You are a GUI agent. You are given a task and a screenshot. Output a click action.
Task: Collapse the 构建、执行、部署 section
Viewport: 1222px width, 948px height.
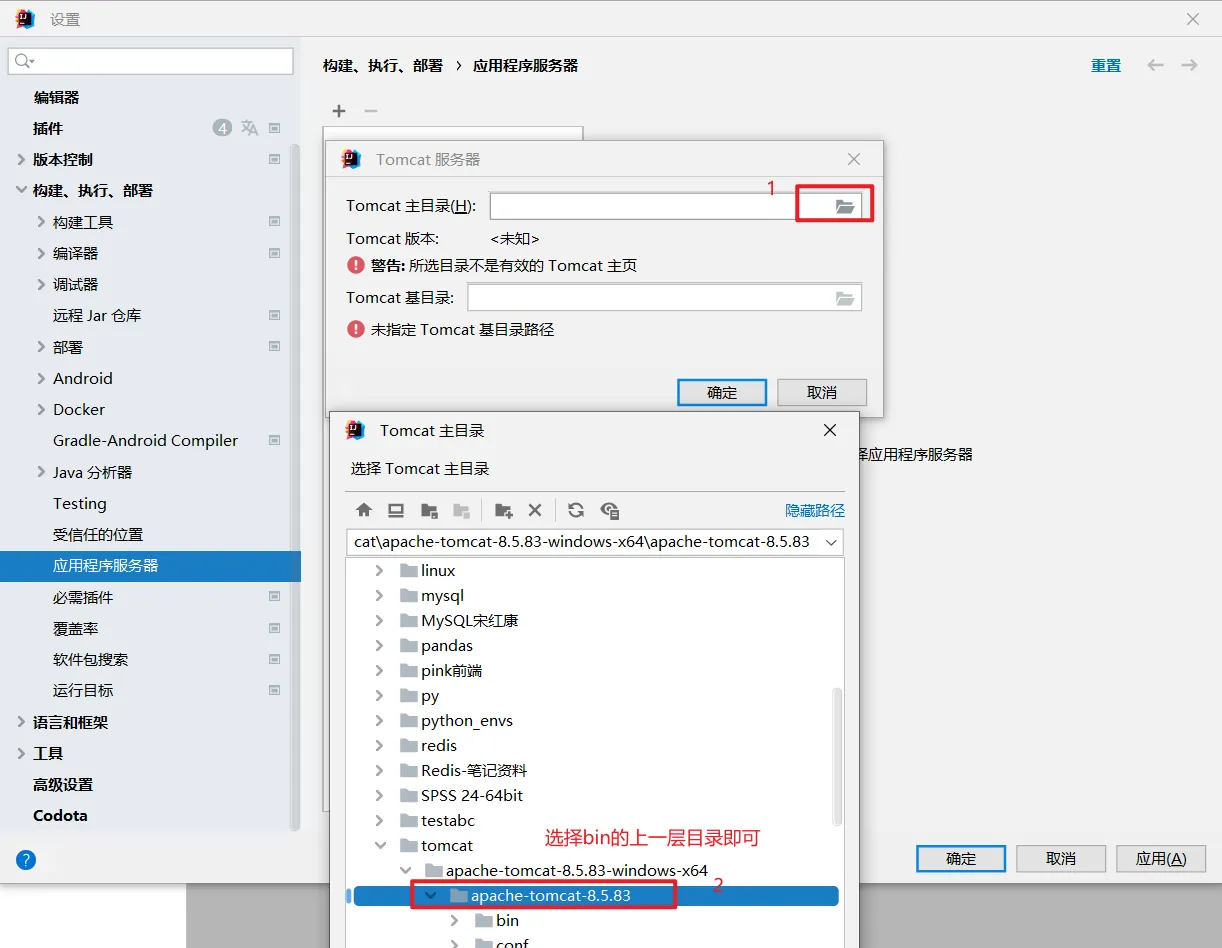coord(22,190)
